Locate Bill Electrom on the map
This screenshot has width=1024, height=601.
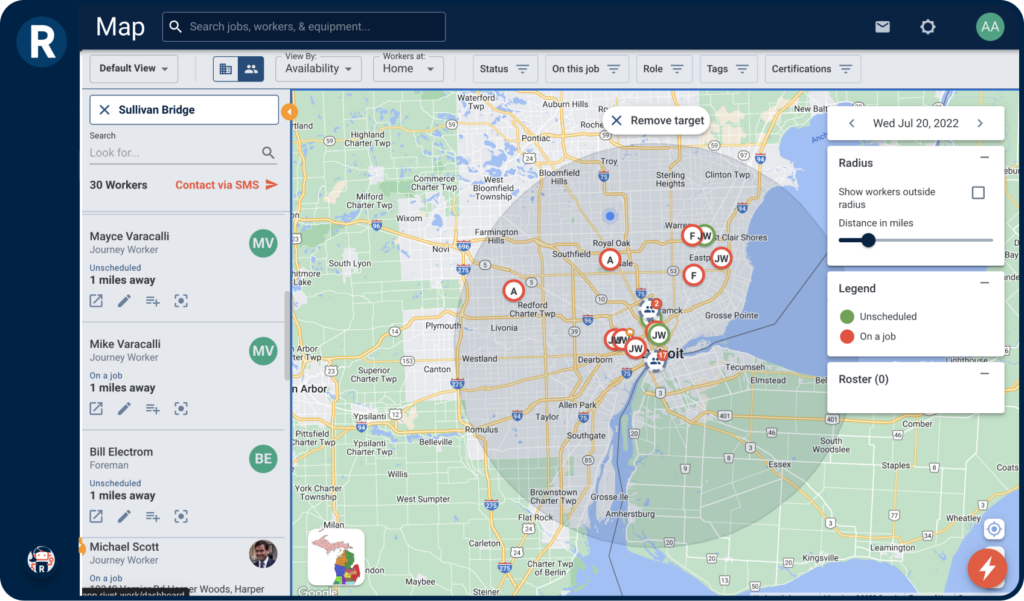(181, 516)
